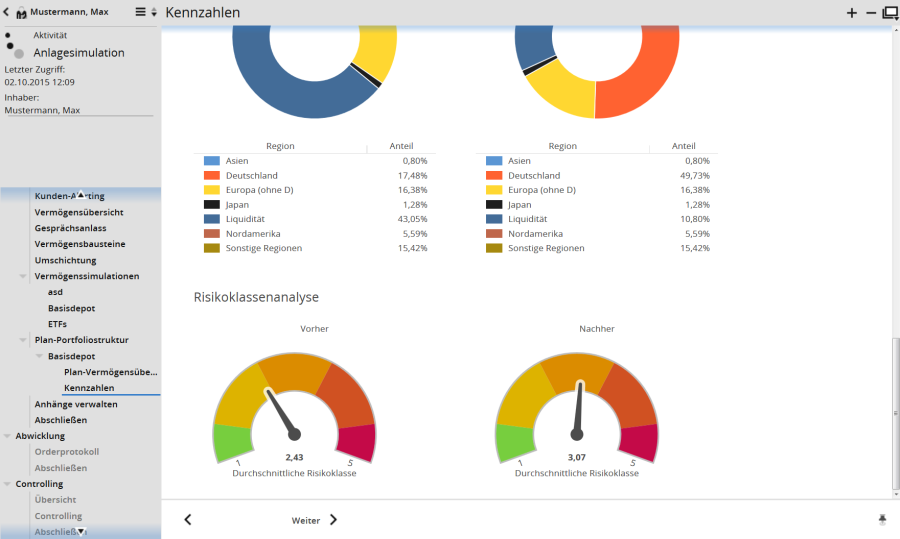Screen dimensions: 900x539
Task: Click the back arrow beside Mustermann, Max
Action: pyautogui.click(x=7, y=12)
